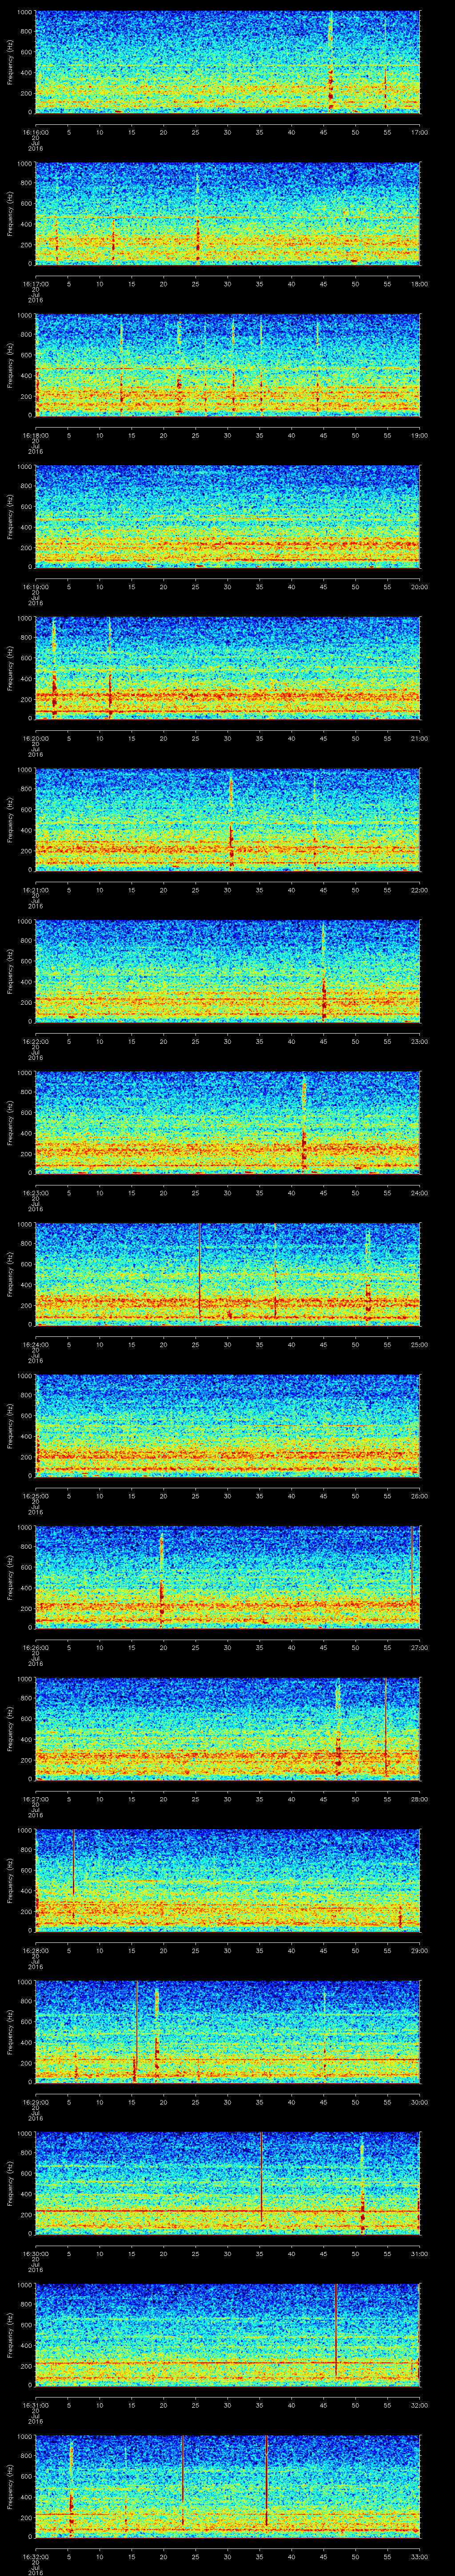Select the 17:00 end-time axis label

[420, 132]
